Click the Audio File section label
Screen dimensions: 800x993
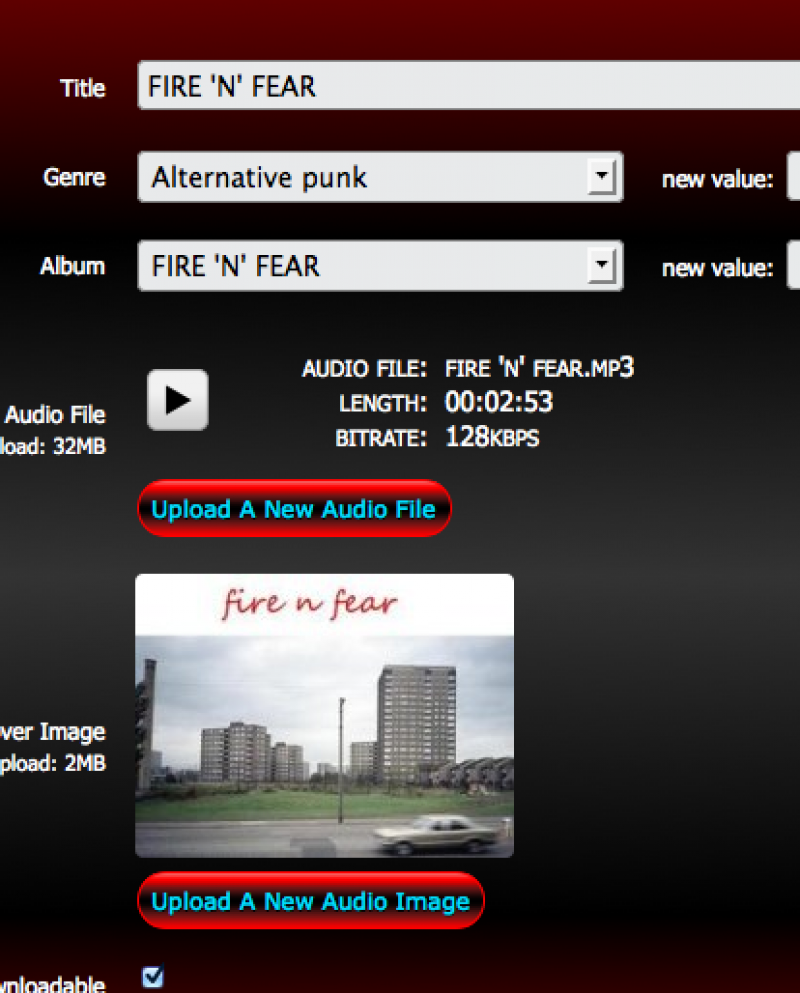[x=55, y=415]
